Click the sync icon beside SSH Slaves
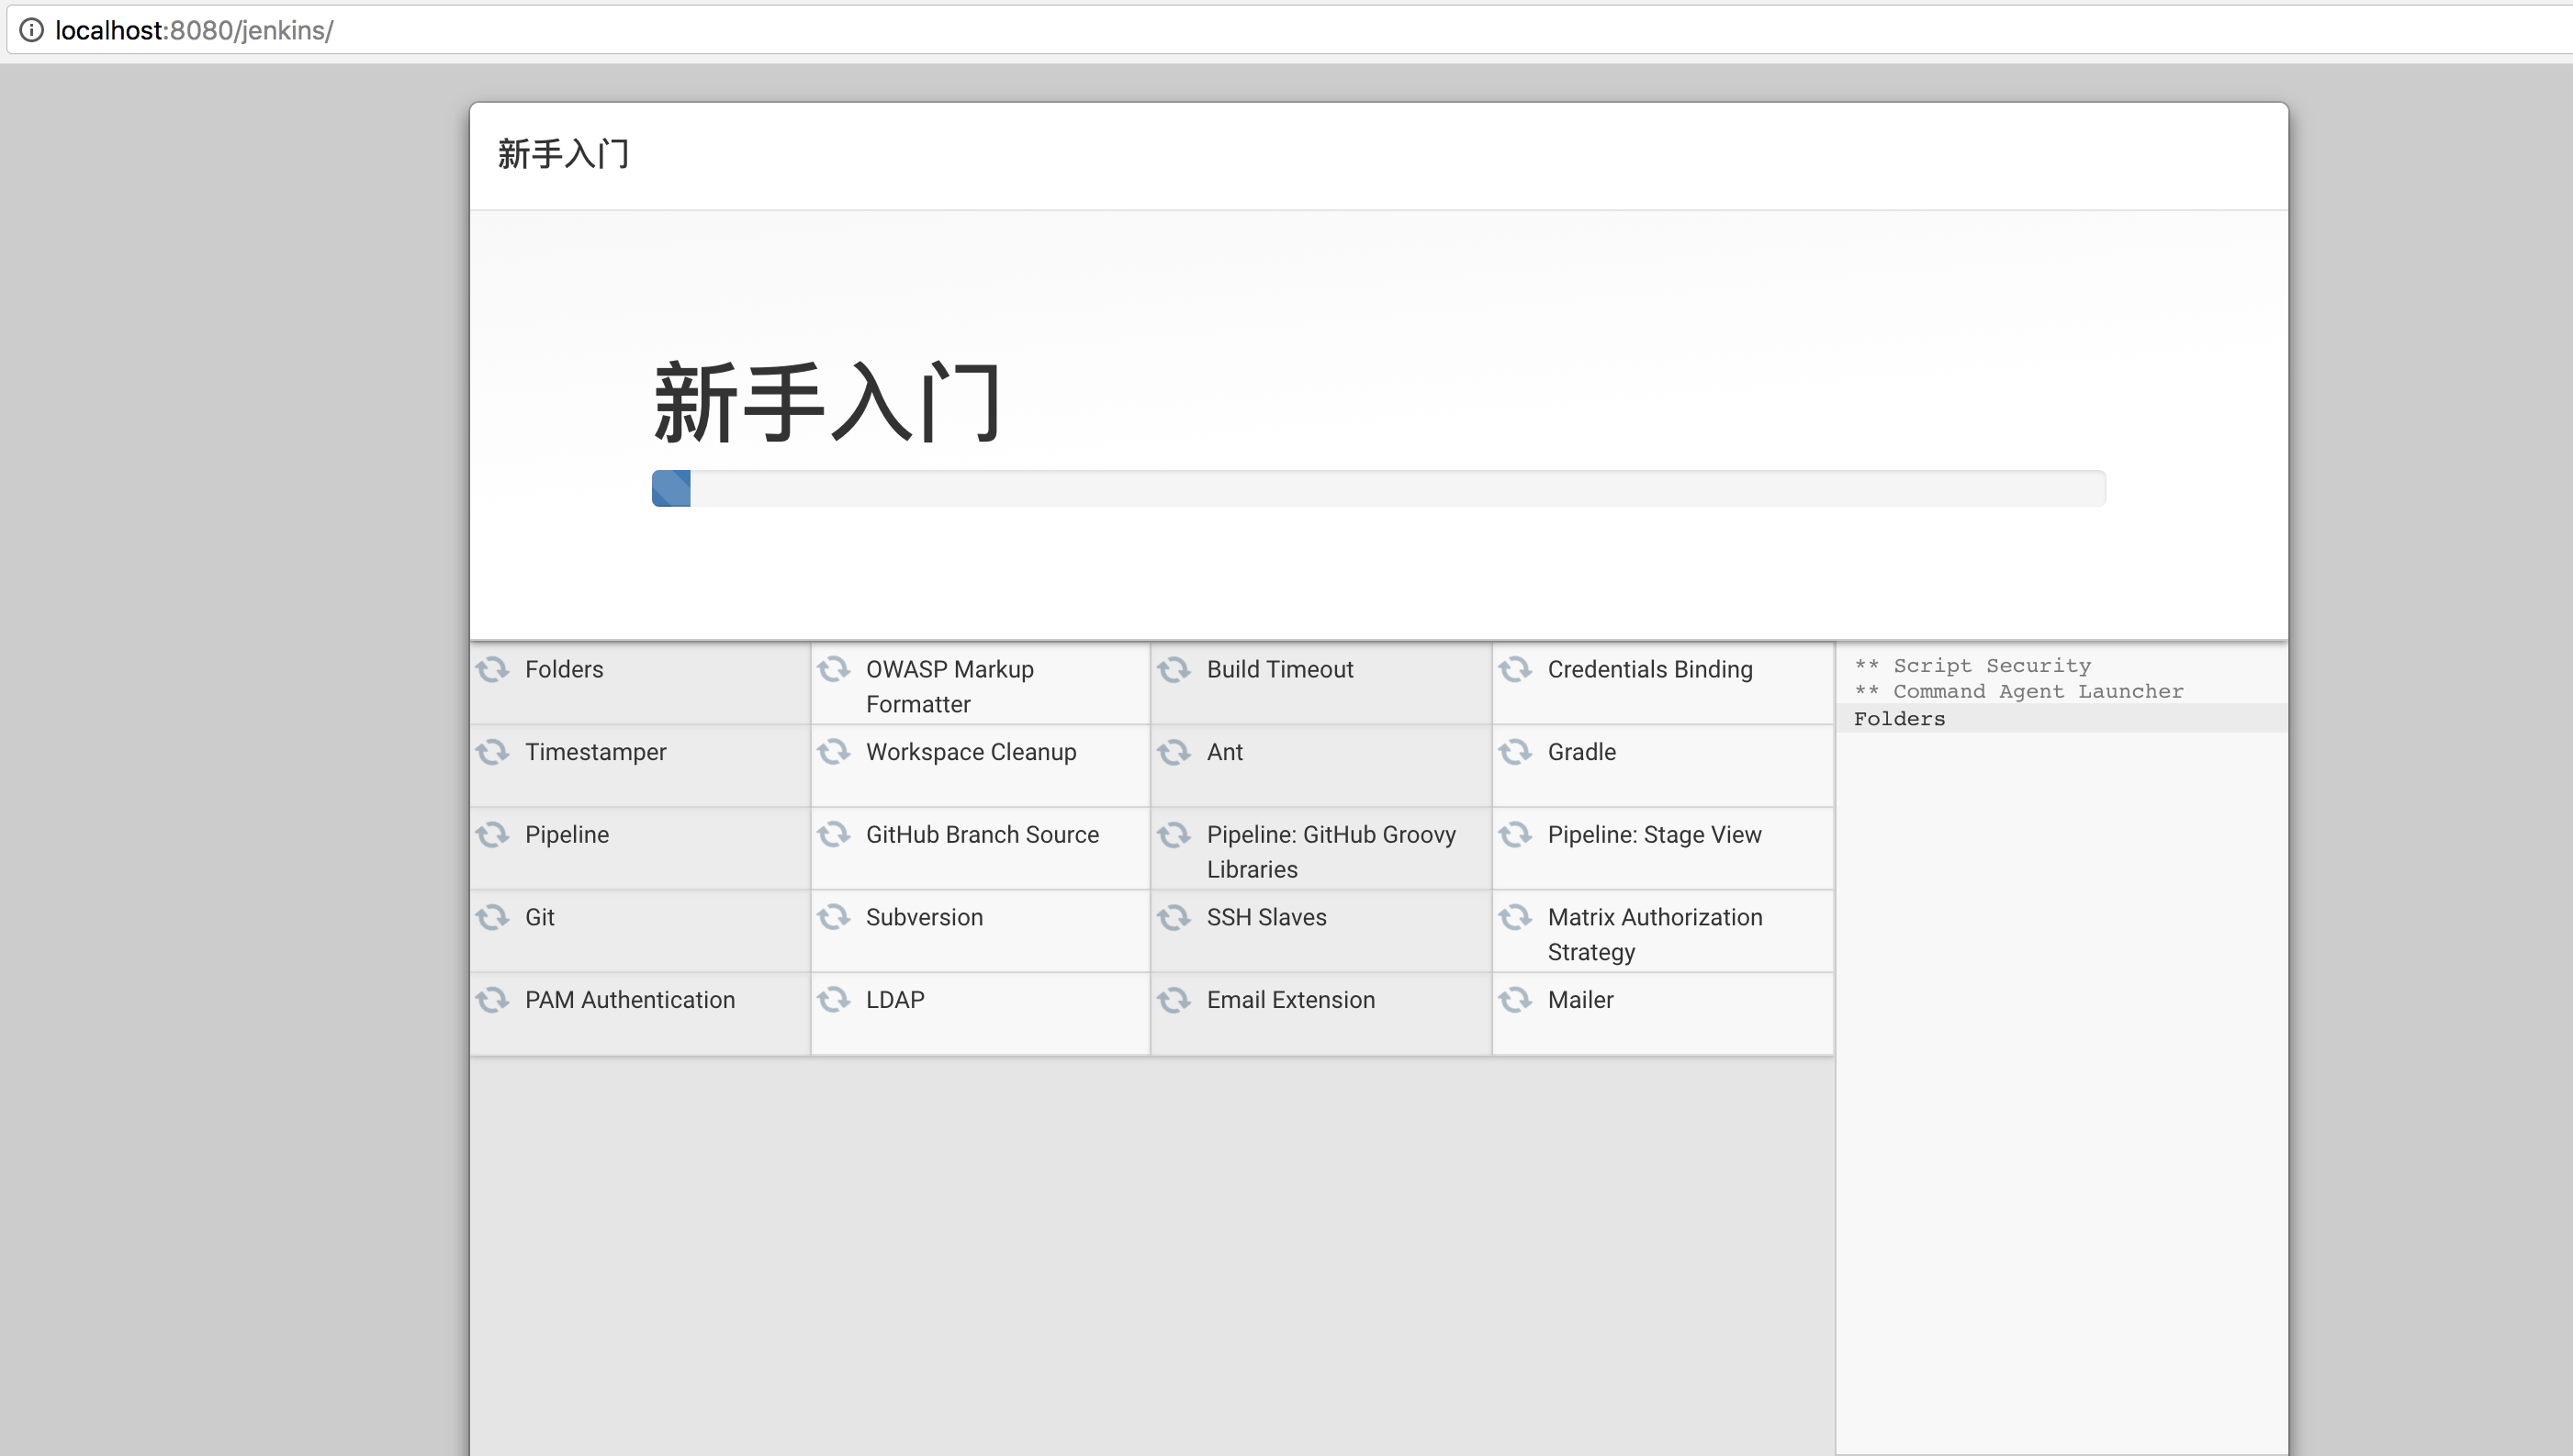The image size is (2573, 1456). pyautogui.click(x=1174, y=917)
